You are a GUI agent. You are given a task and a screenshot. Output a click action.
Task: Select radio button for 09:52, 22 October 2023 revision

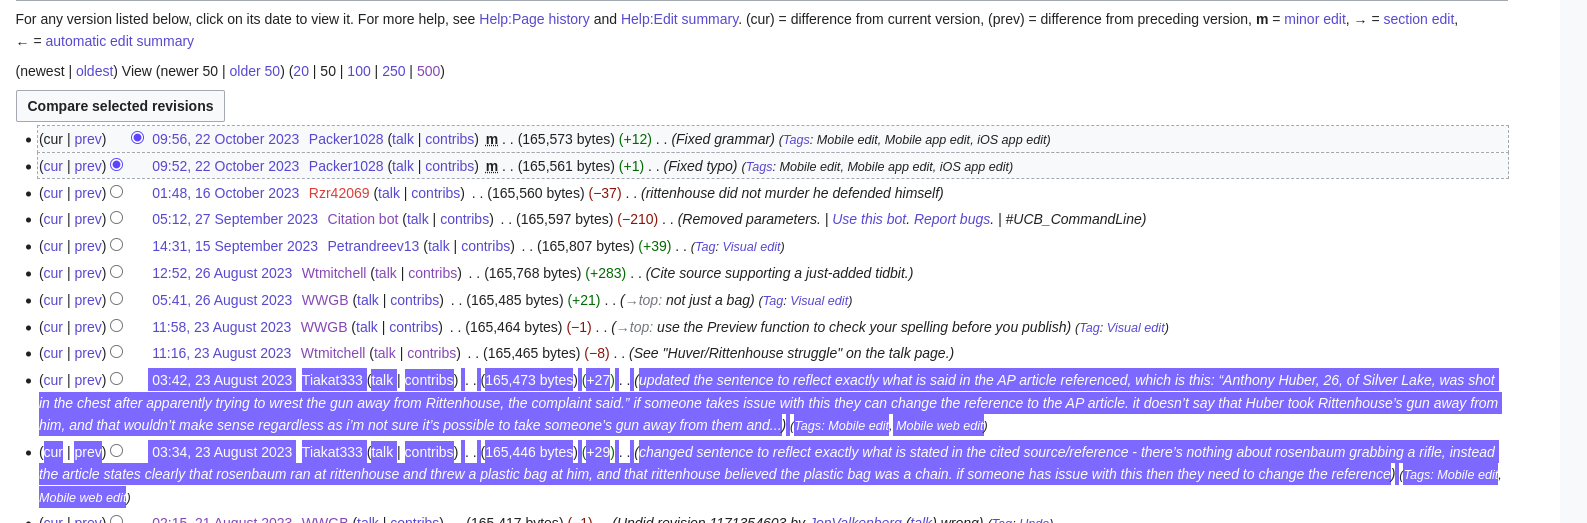pyautogui.click(x=117, y=165)
